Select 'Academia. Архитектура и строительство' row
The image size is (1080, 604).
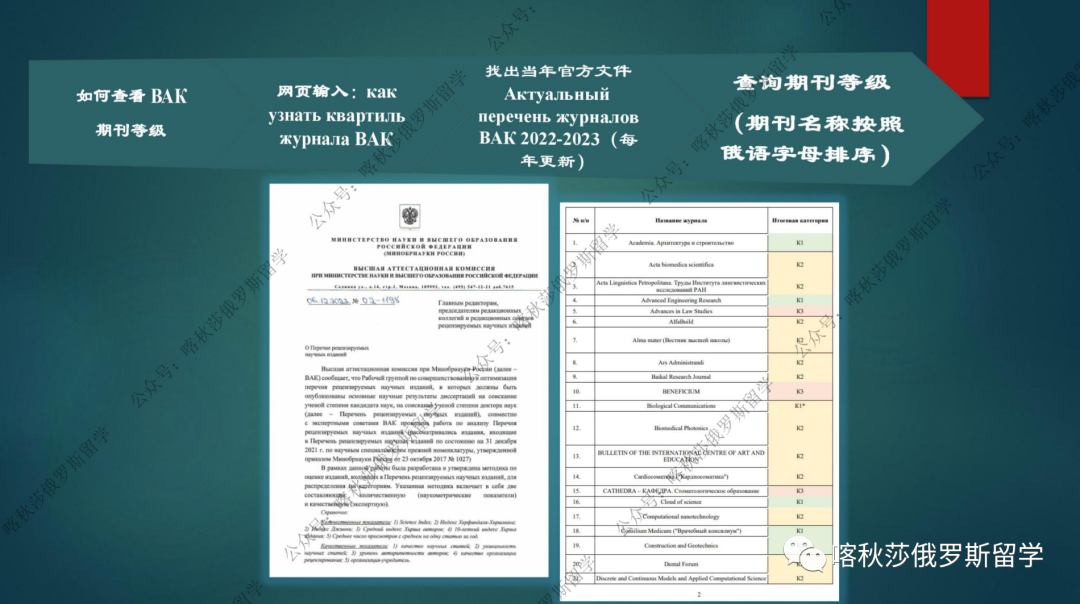coord(699,242)
